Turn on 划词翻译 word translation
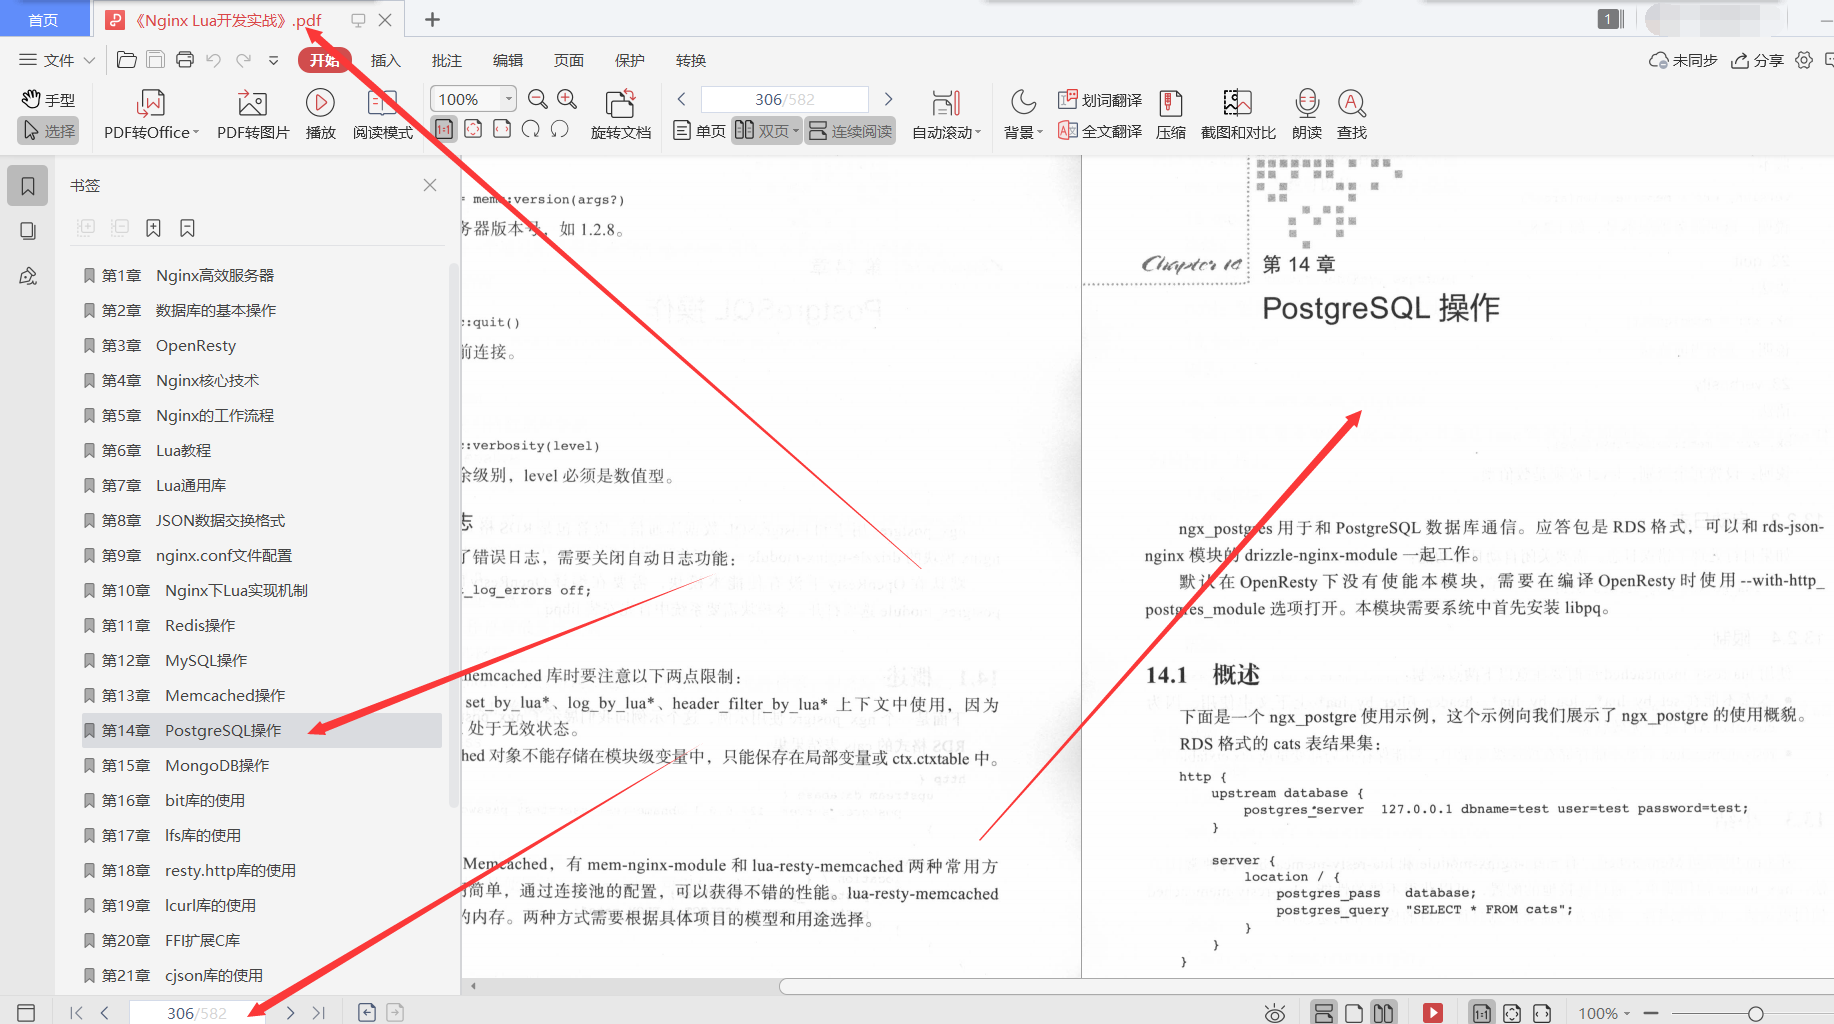Viewport: 1834px width, 1024px height. pyautogui.click(x=1099, y=99)
